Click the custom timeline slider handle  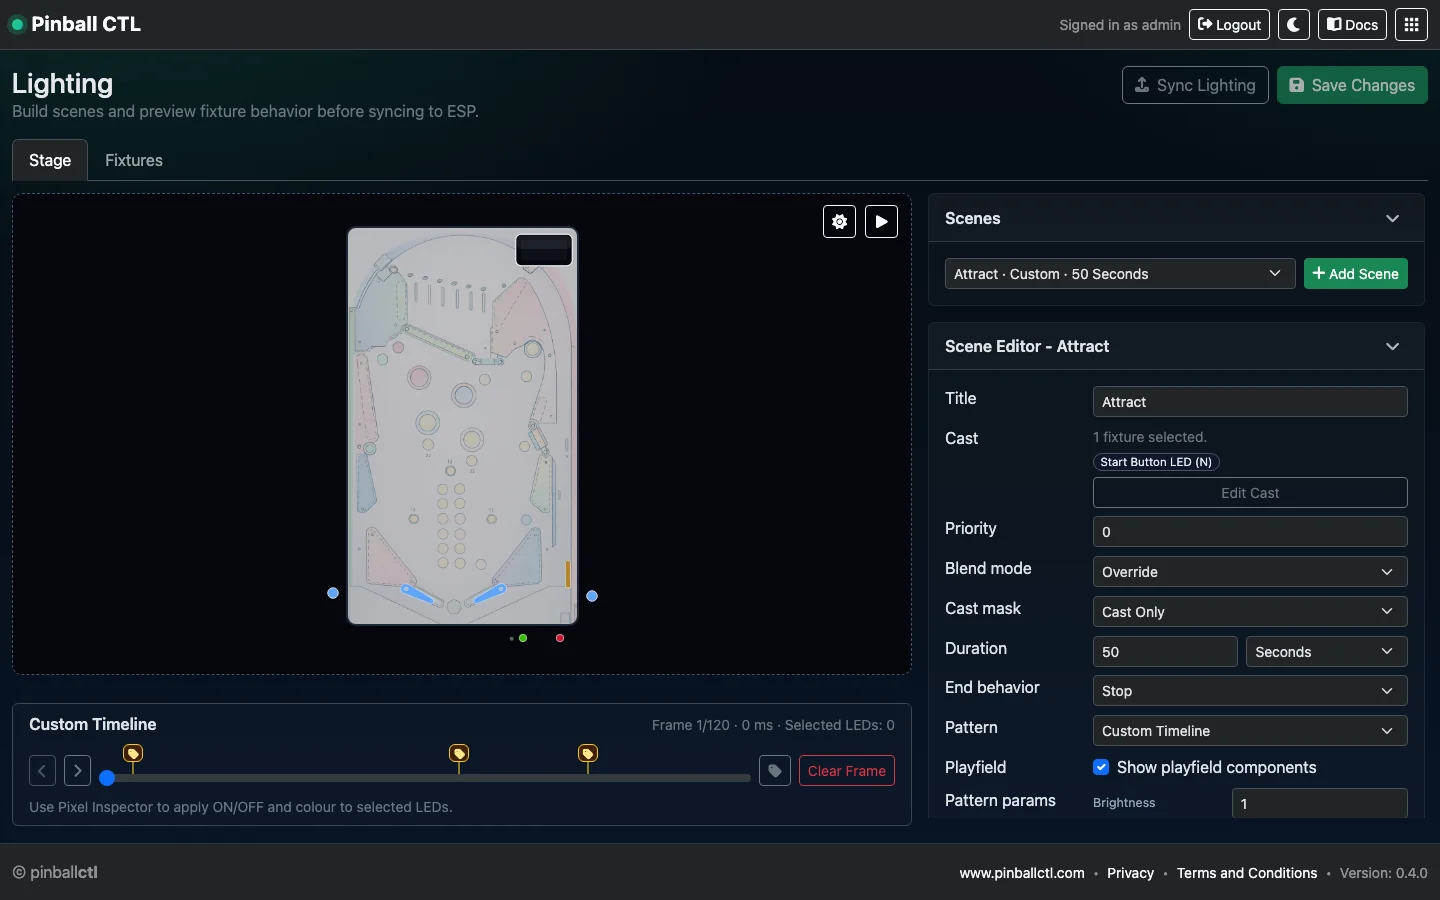[x=107, y=778]
